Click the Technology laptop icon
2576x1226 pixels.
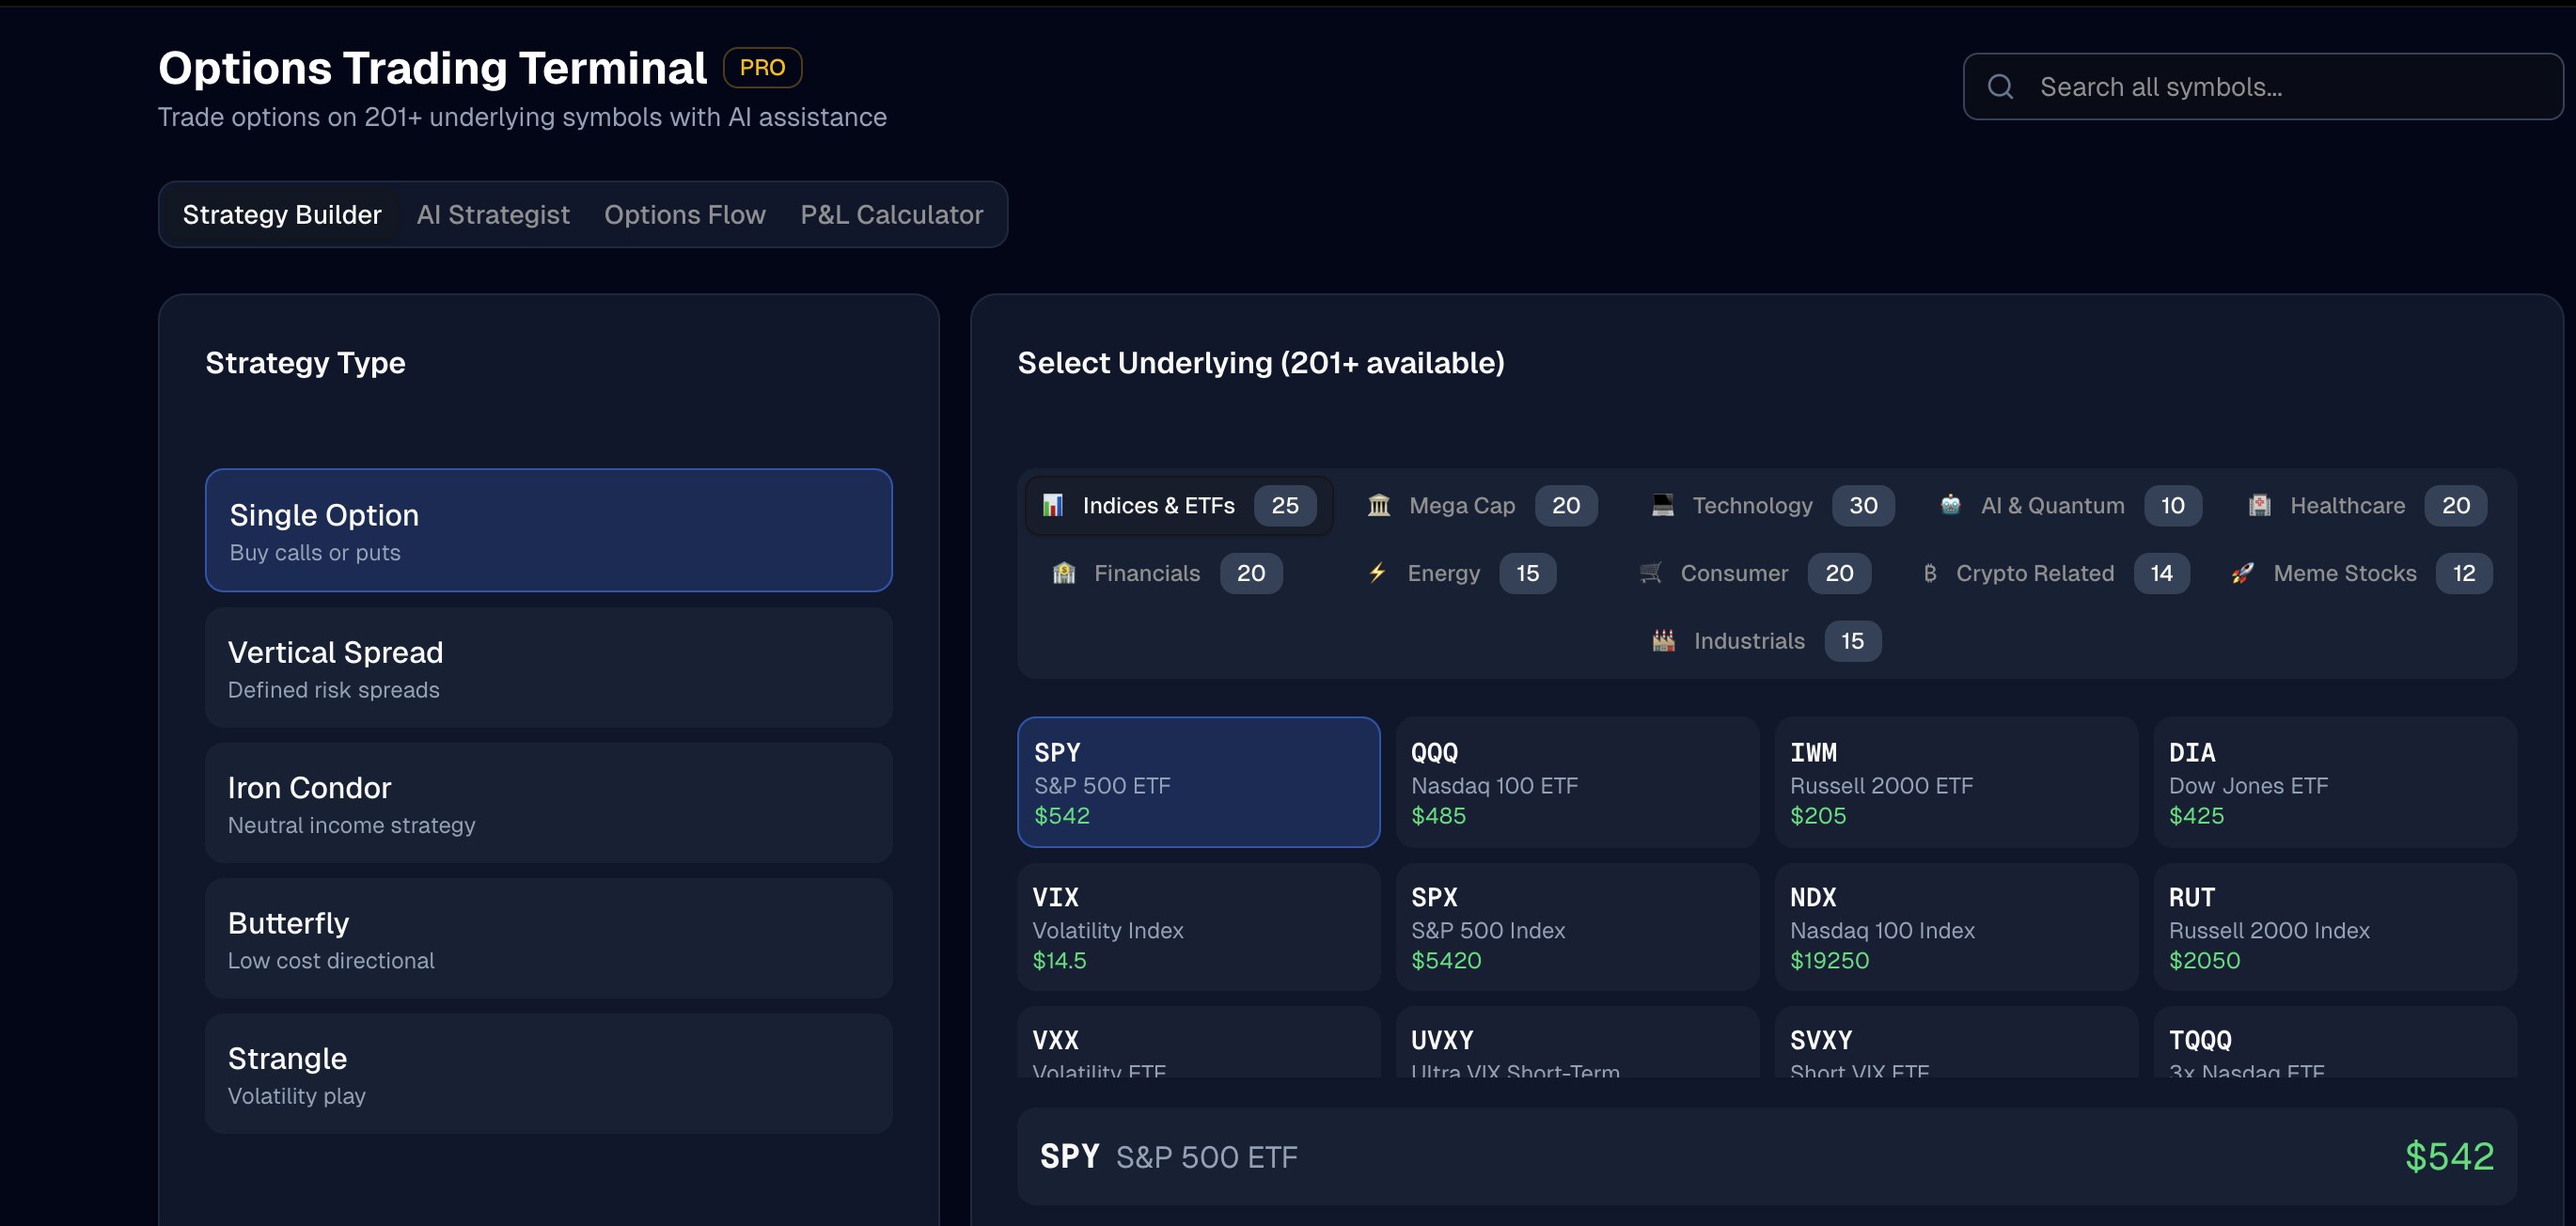pyautogui.click(x=1662, y=505)
